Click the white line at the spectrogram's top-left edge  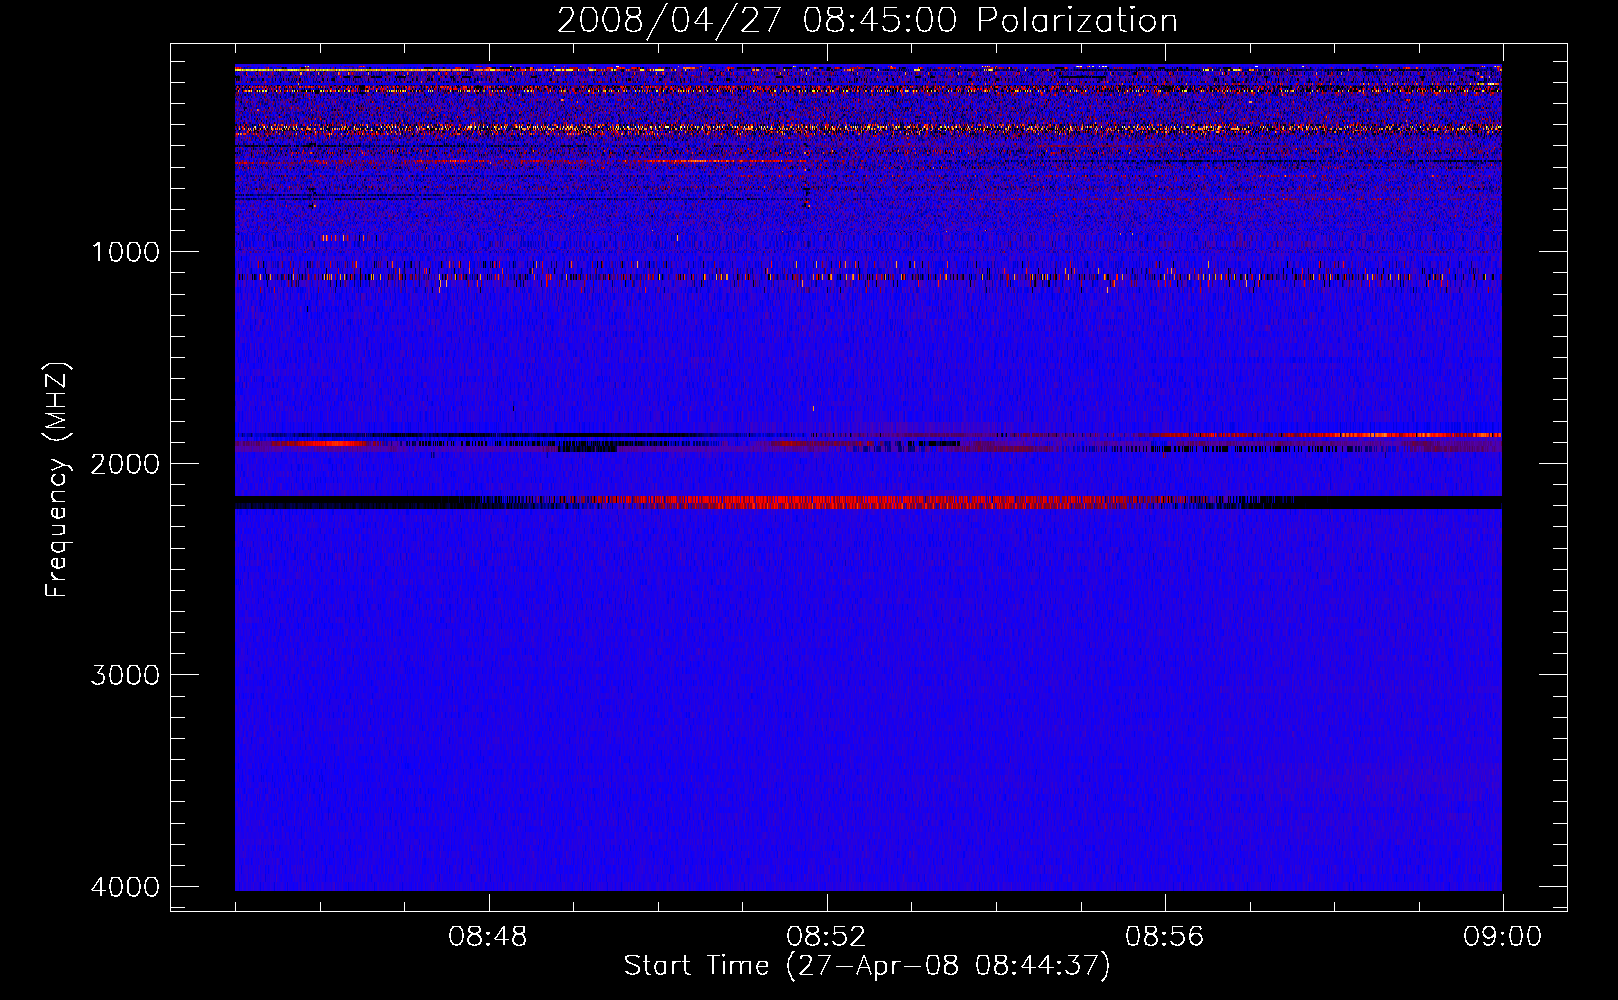(300, 69)
